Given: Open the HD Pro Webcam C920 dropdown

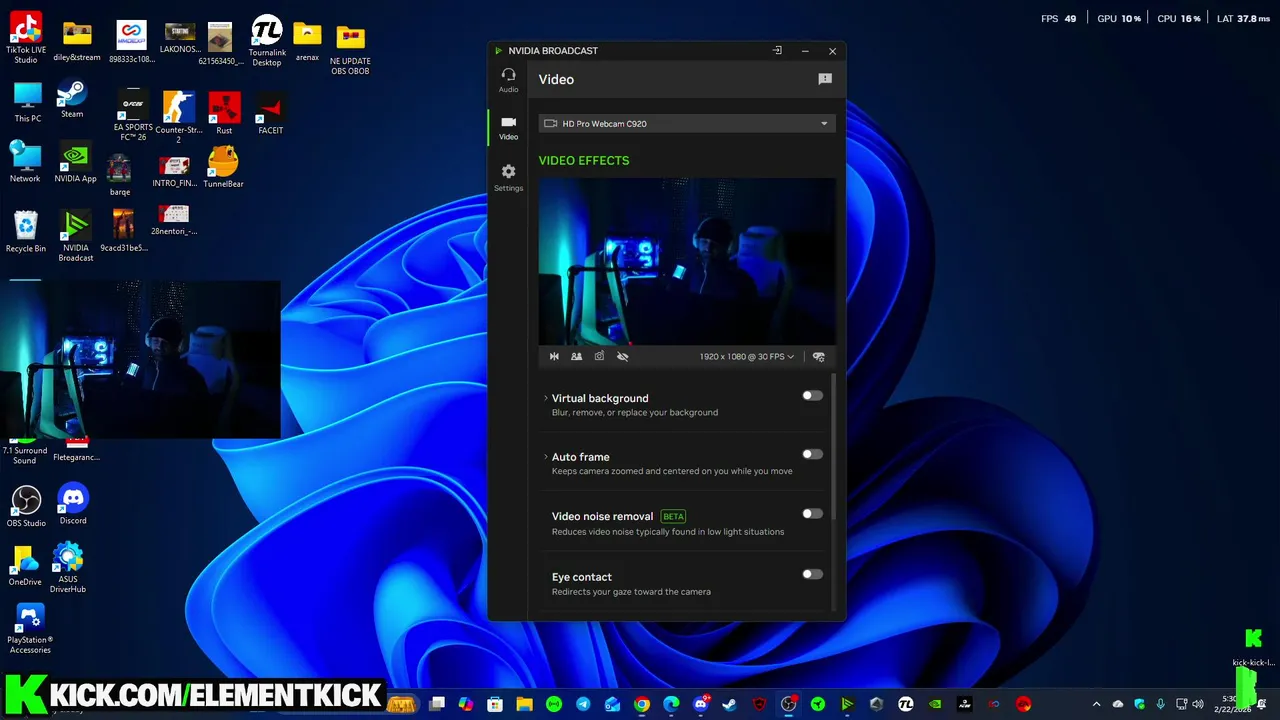Looking at the screenshot, I should pyautogui.click(x=687, y=124).
